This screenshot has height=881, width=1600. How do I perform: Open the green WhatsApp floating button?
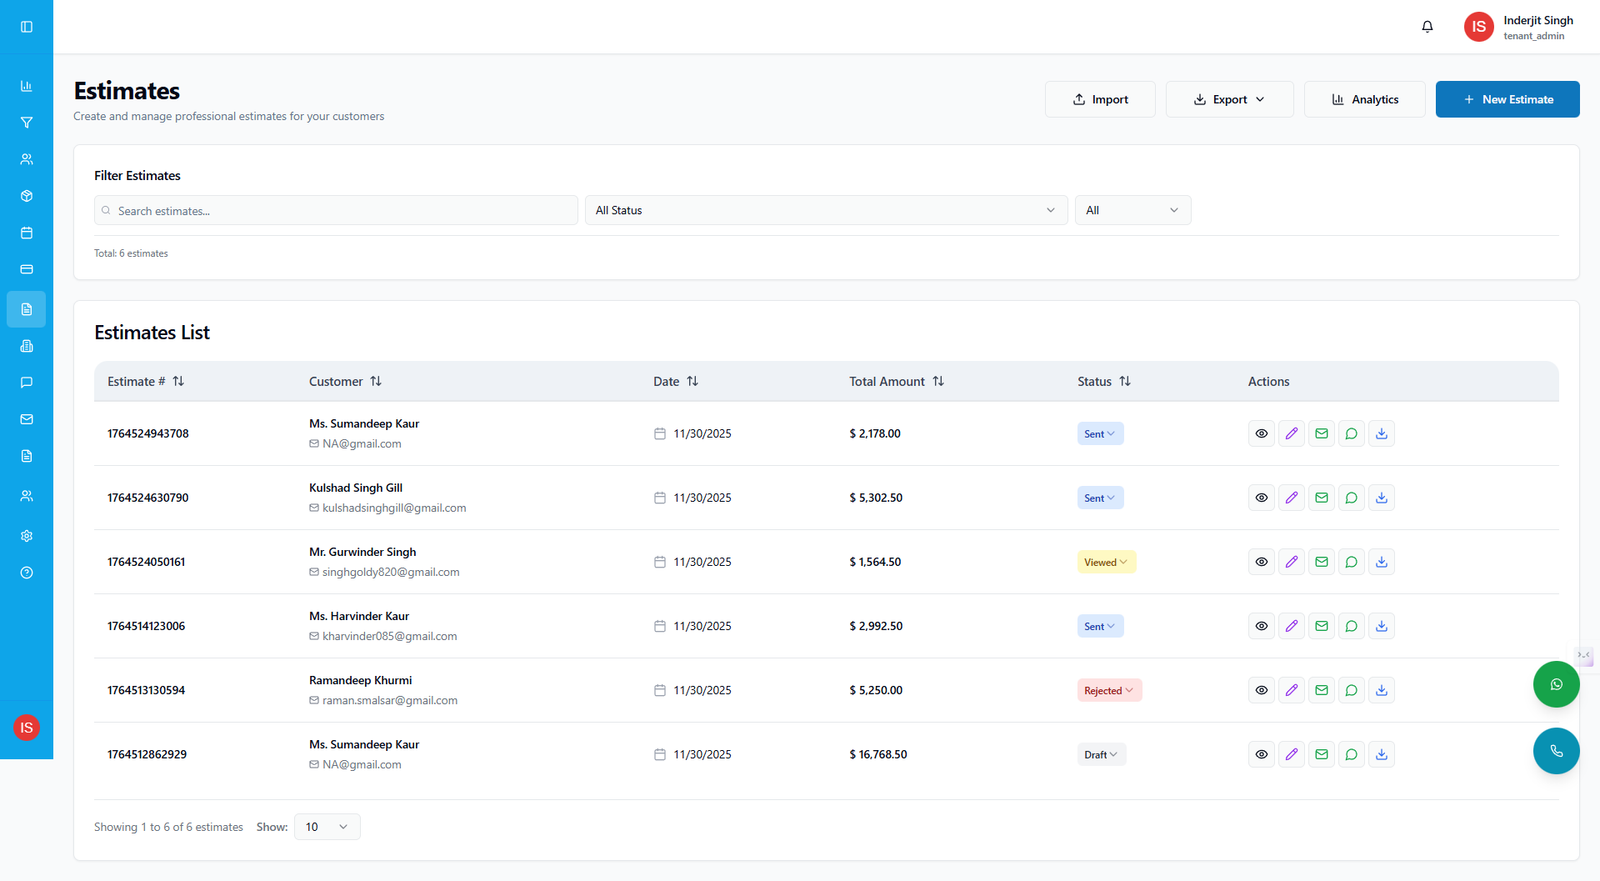coord(1555,685)
